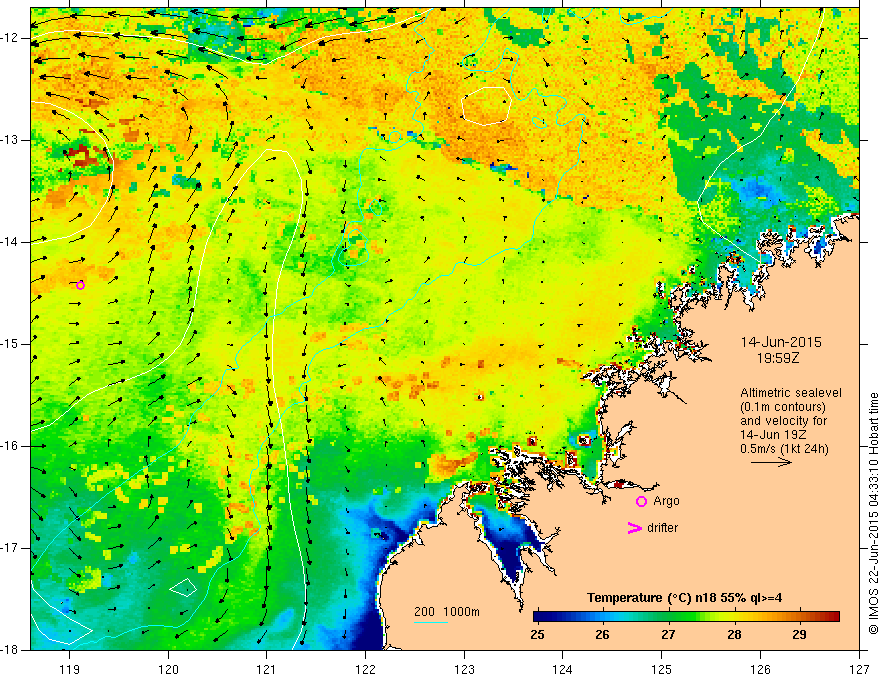
Task: Click the temperature colorbar scale
Action: point(686,617)
